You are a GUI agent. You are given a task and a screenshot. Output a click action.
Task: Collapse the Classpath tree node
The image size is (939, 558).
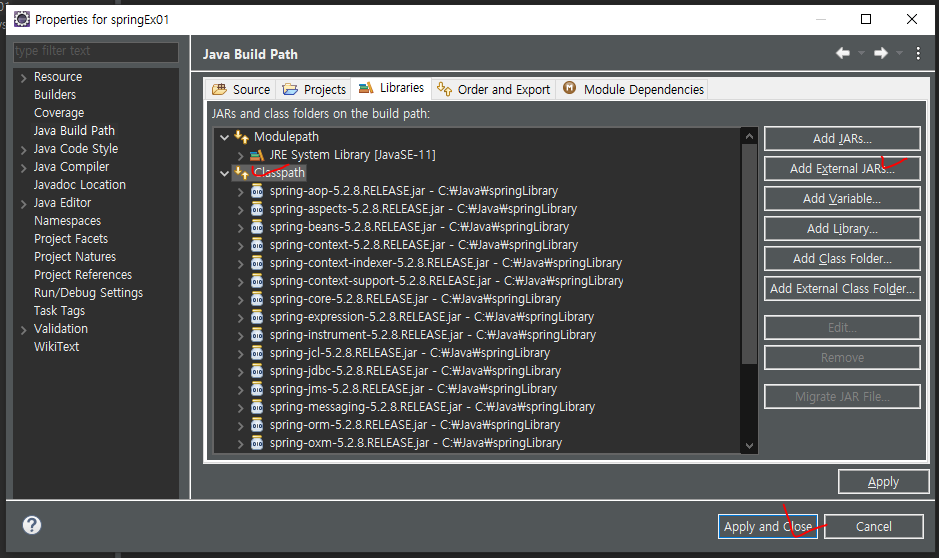click(225, 173)
